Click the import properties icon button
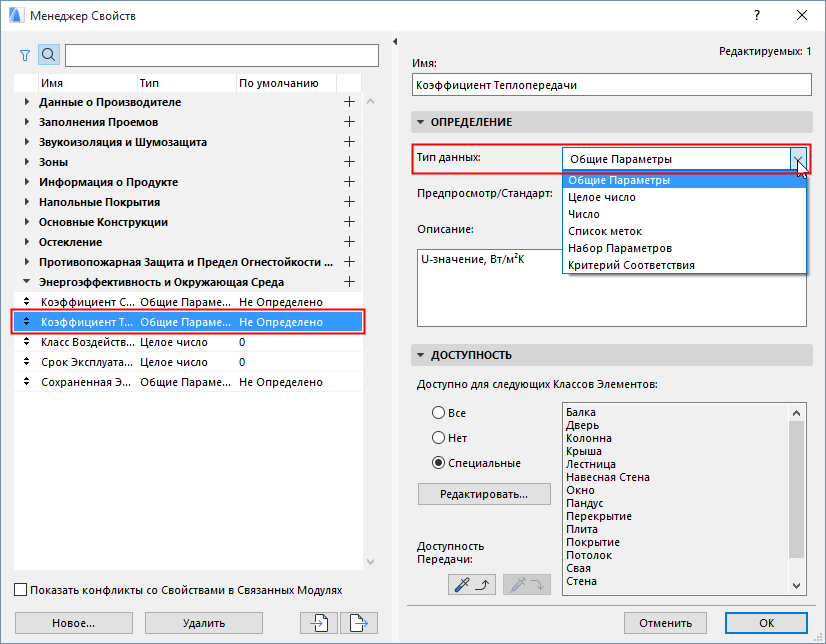The image size is (826, 644). click(319, 623)
